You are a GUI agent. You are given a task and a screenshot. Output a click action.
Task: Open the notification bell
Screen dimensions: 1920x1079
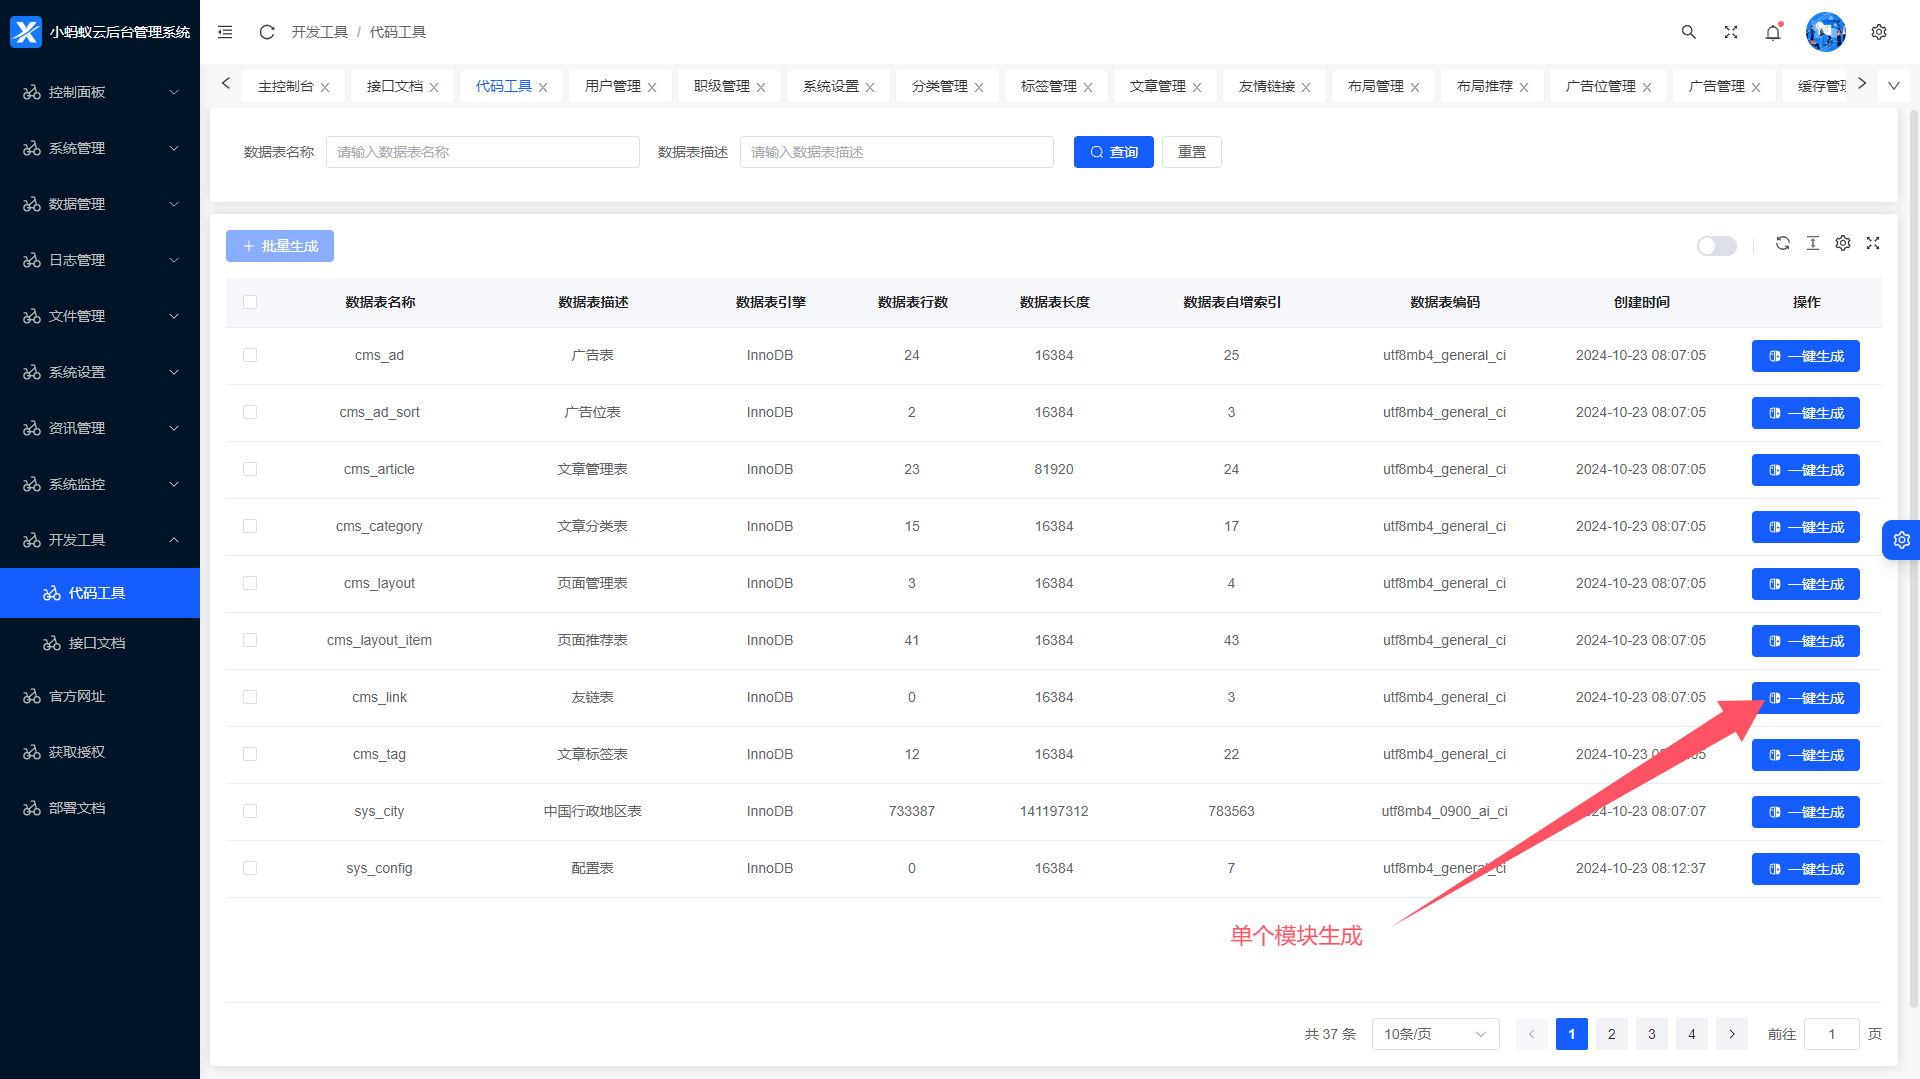point(1773,32)
